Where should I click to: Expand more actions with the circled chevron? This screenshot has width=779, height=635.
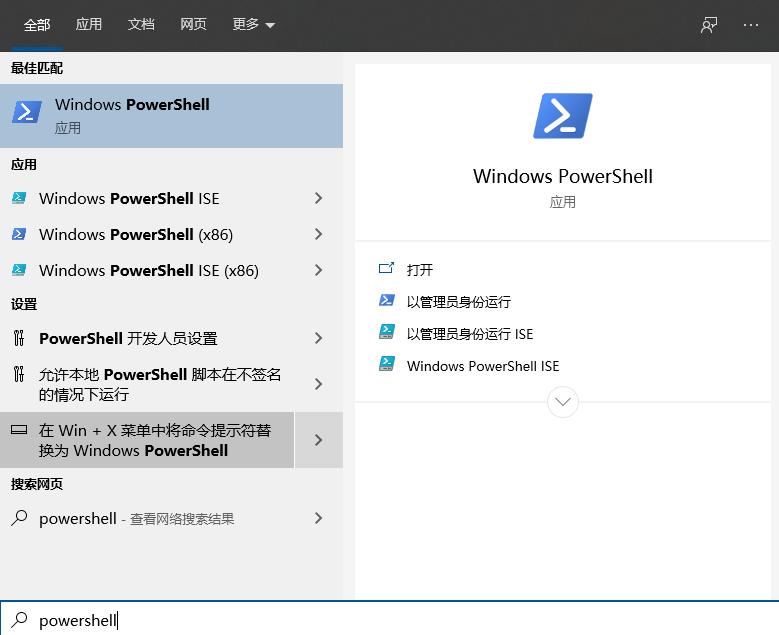point(562,401)
